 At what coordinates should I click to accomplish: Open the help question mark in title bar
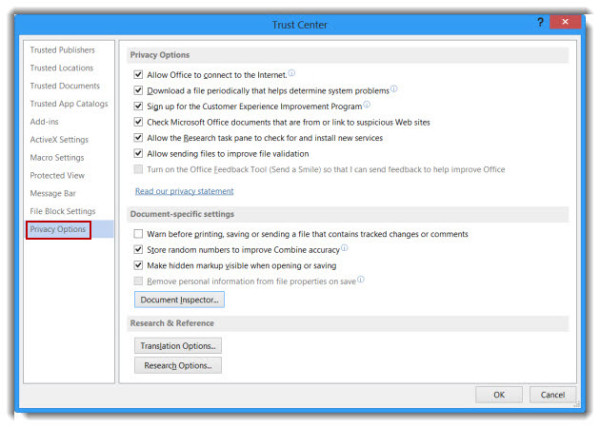[540, 22]
